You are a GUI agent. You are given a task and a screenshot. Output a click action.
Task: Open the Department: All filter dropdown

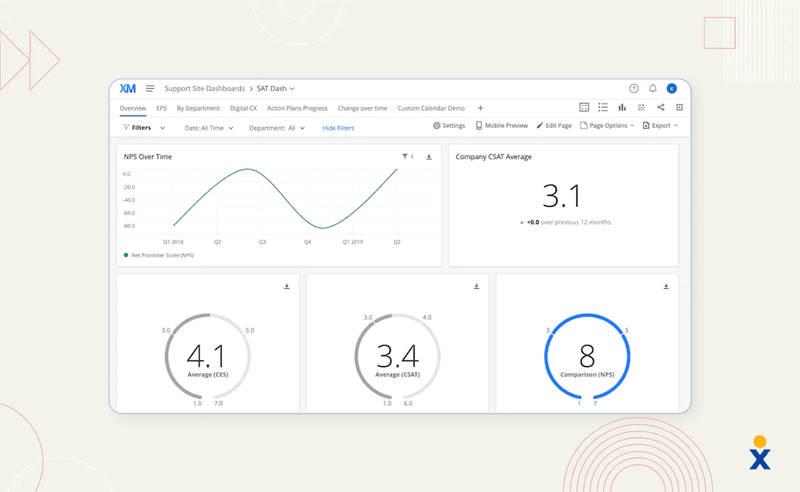click(x=277, y=128)
